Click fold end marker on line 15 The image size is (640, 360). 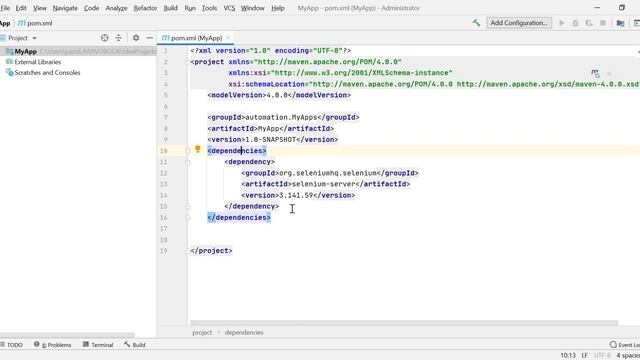point(188,207)
